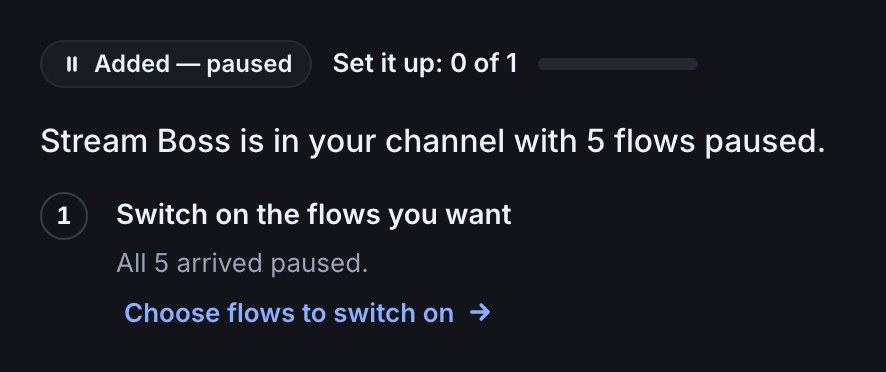Click the 5 flows paused text in message
The image size is (886, 372).
pos(706,142)
